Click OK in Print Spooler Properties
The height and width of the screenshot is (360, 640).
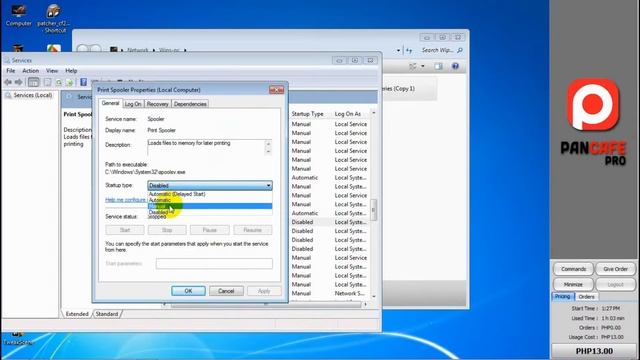(188, 291)
